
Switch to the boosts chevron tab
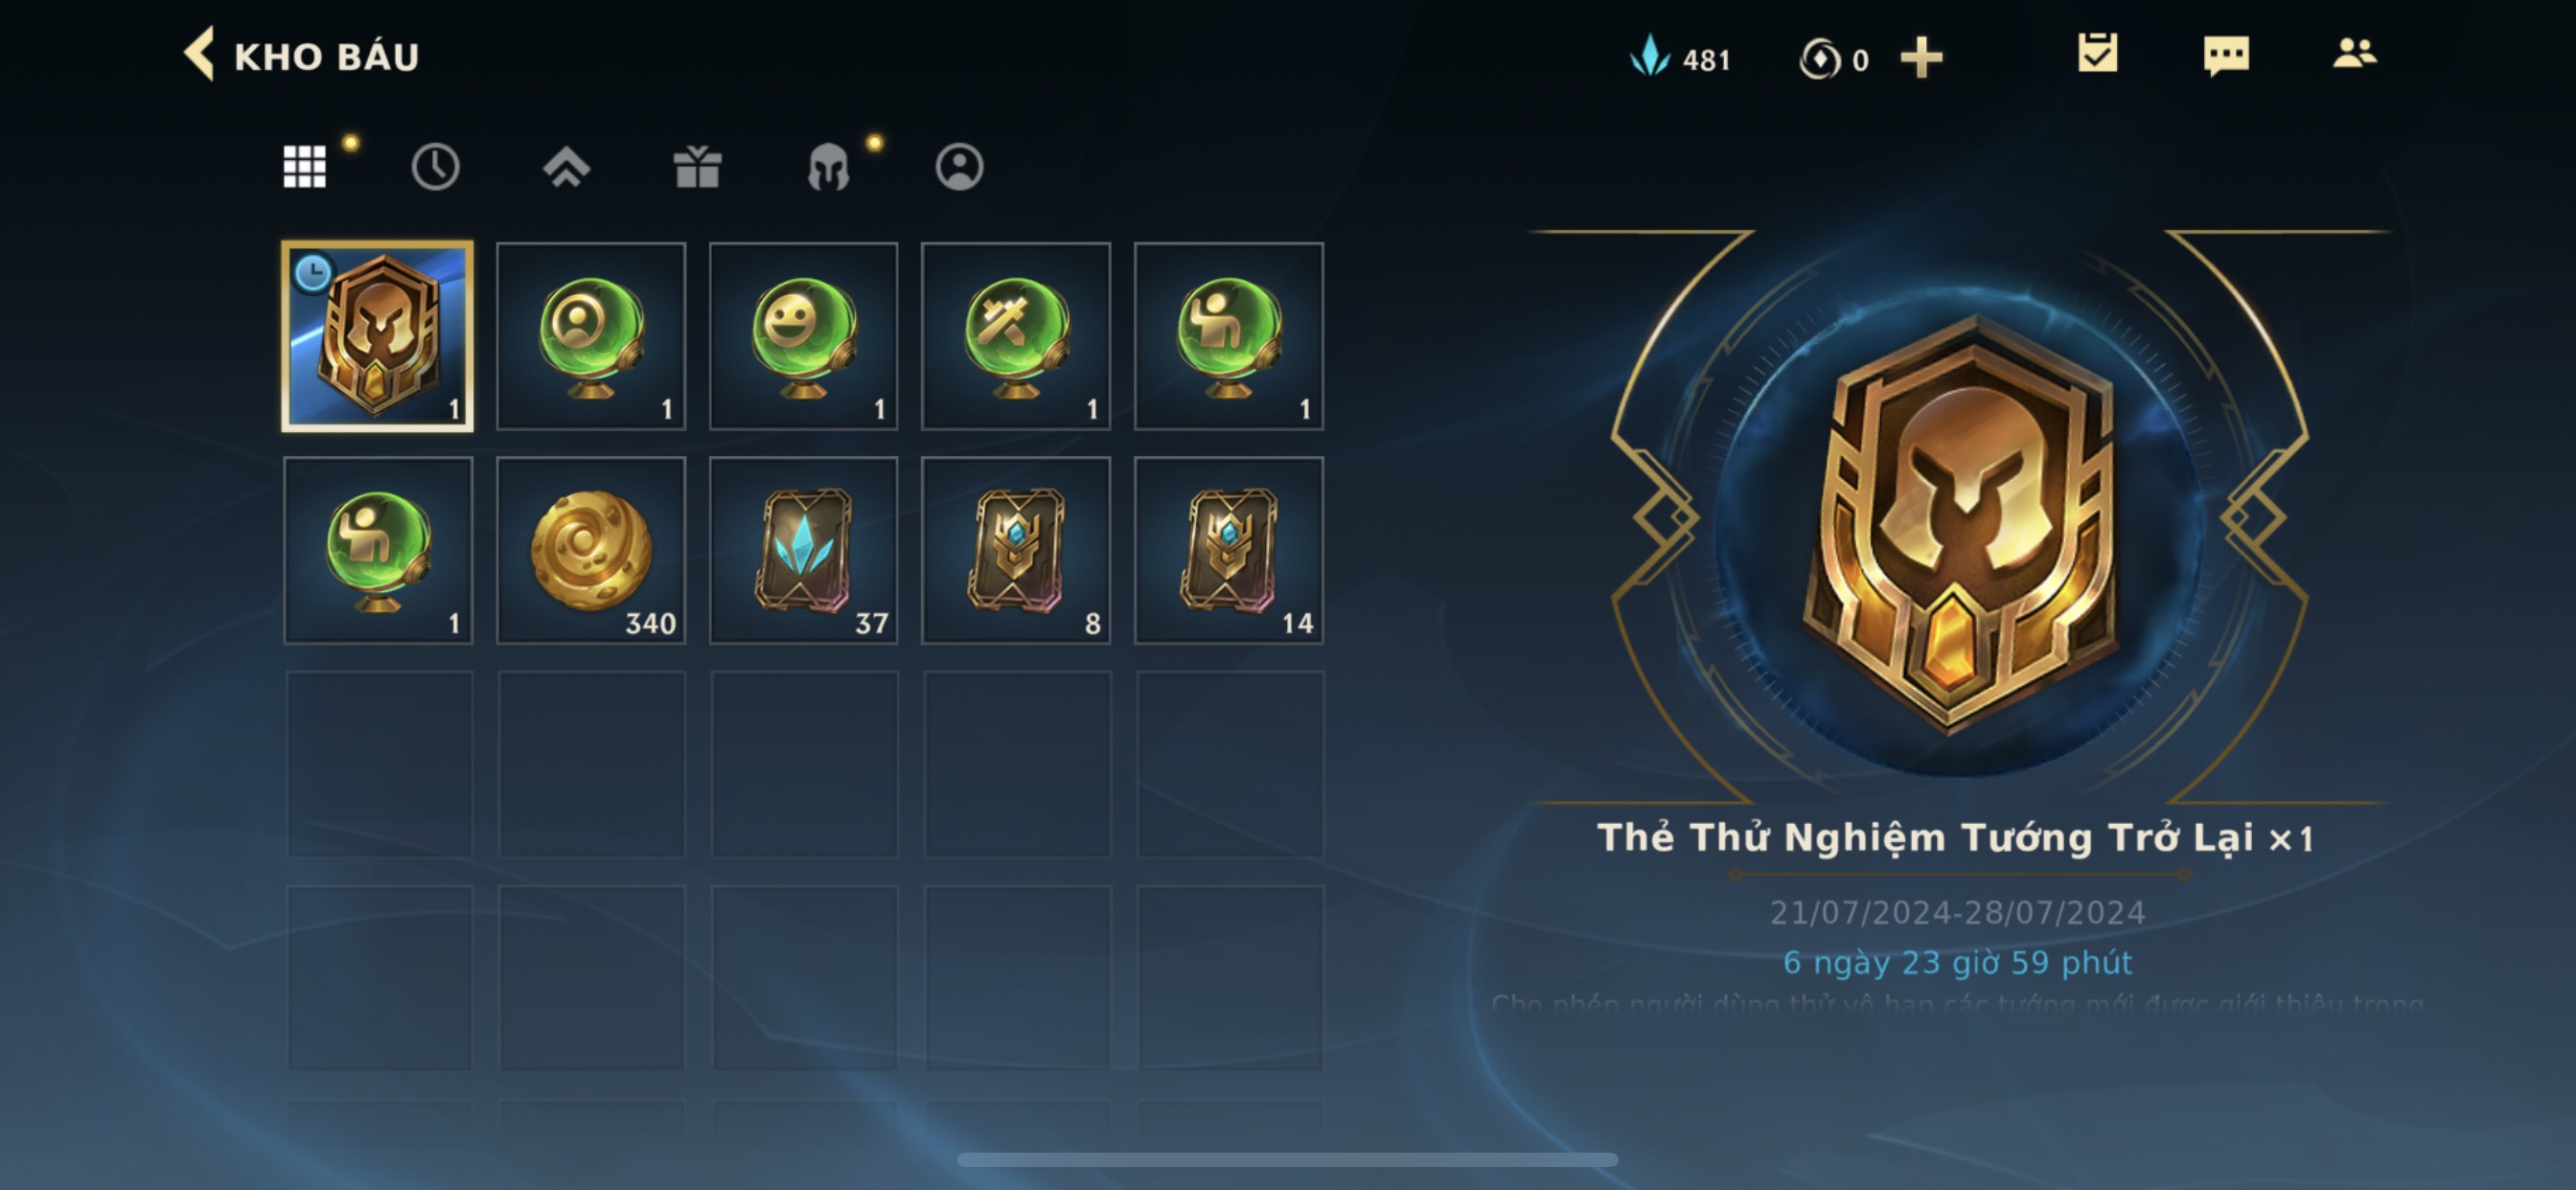click(566, 166)
